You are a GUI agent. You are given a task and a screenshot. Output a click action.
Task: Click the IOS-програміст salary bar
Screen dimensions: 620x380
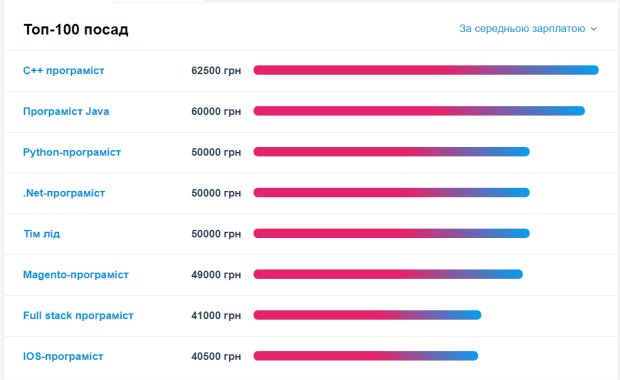pyautogui.click(x=366, y=355)
